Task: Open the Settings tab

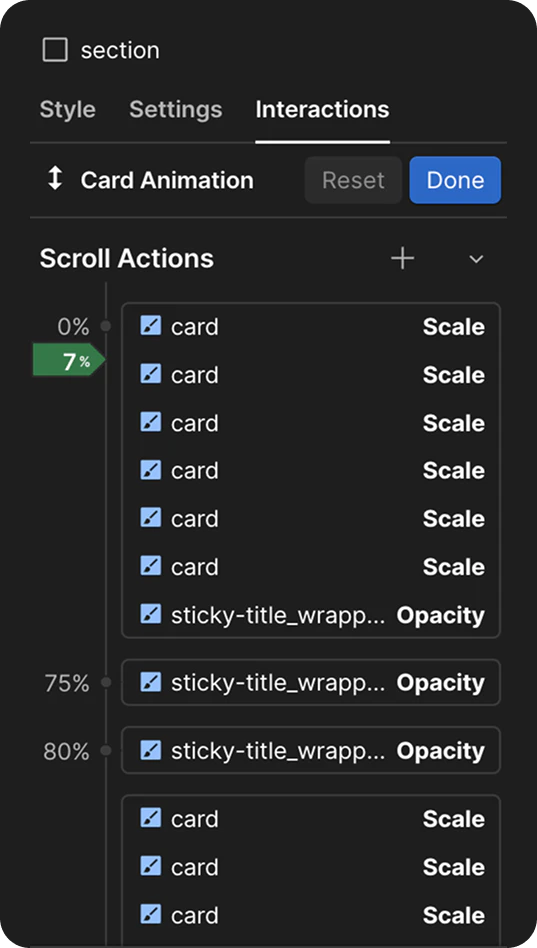Action: pyautogui.click(x=176, y=109)
